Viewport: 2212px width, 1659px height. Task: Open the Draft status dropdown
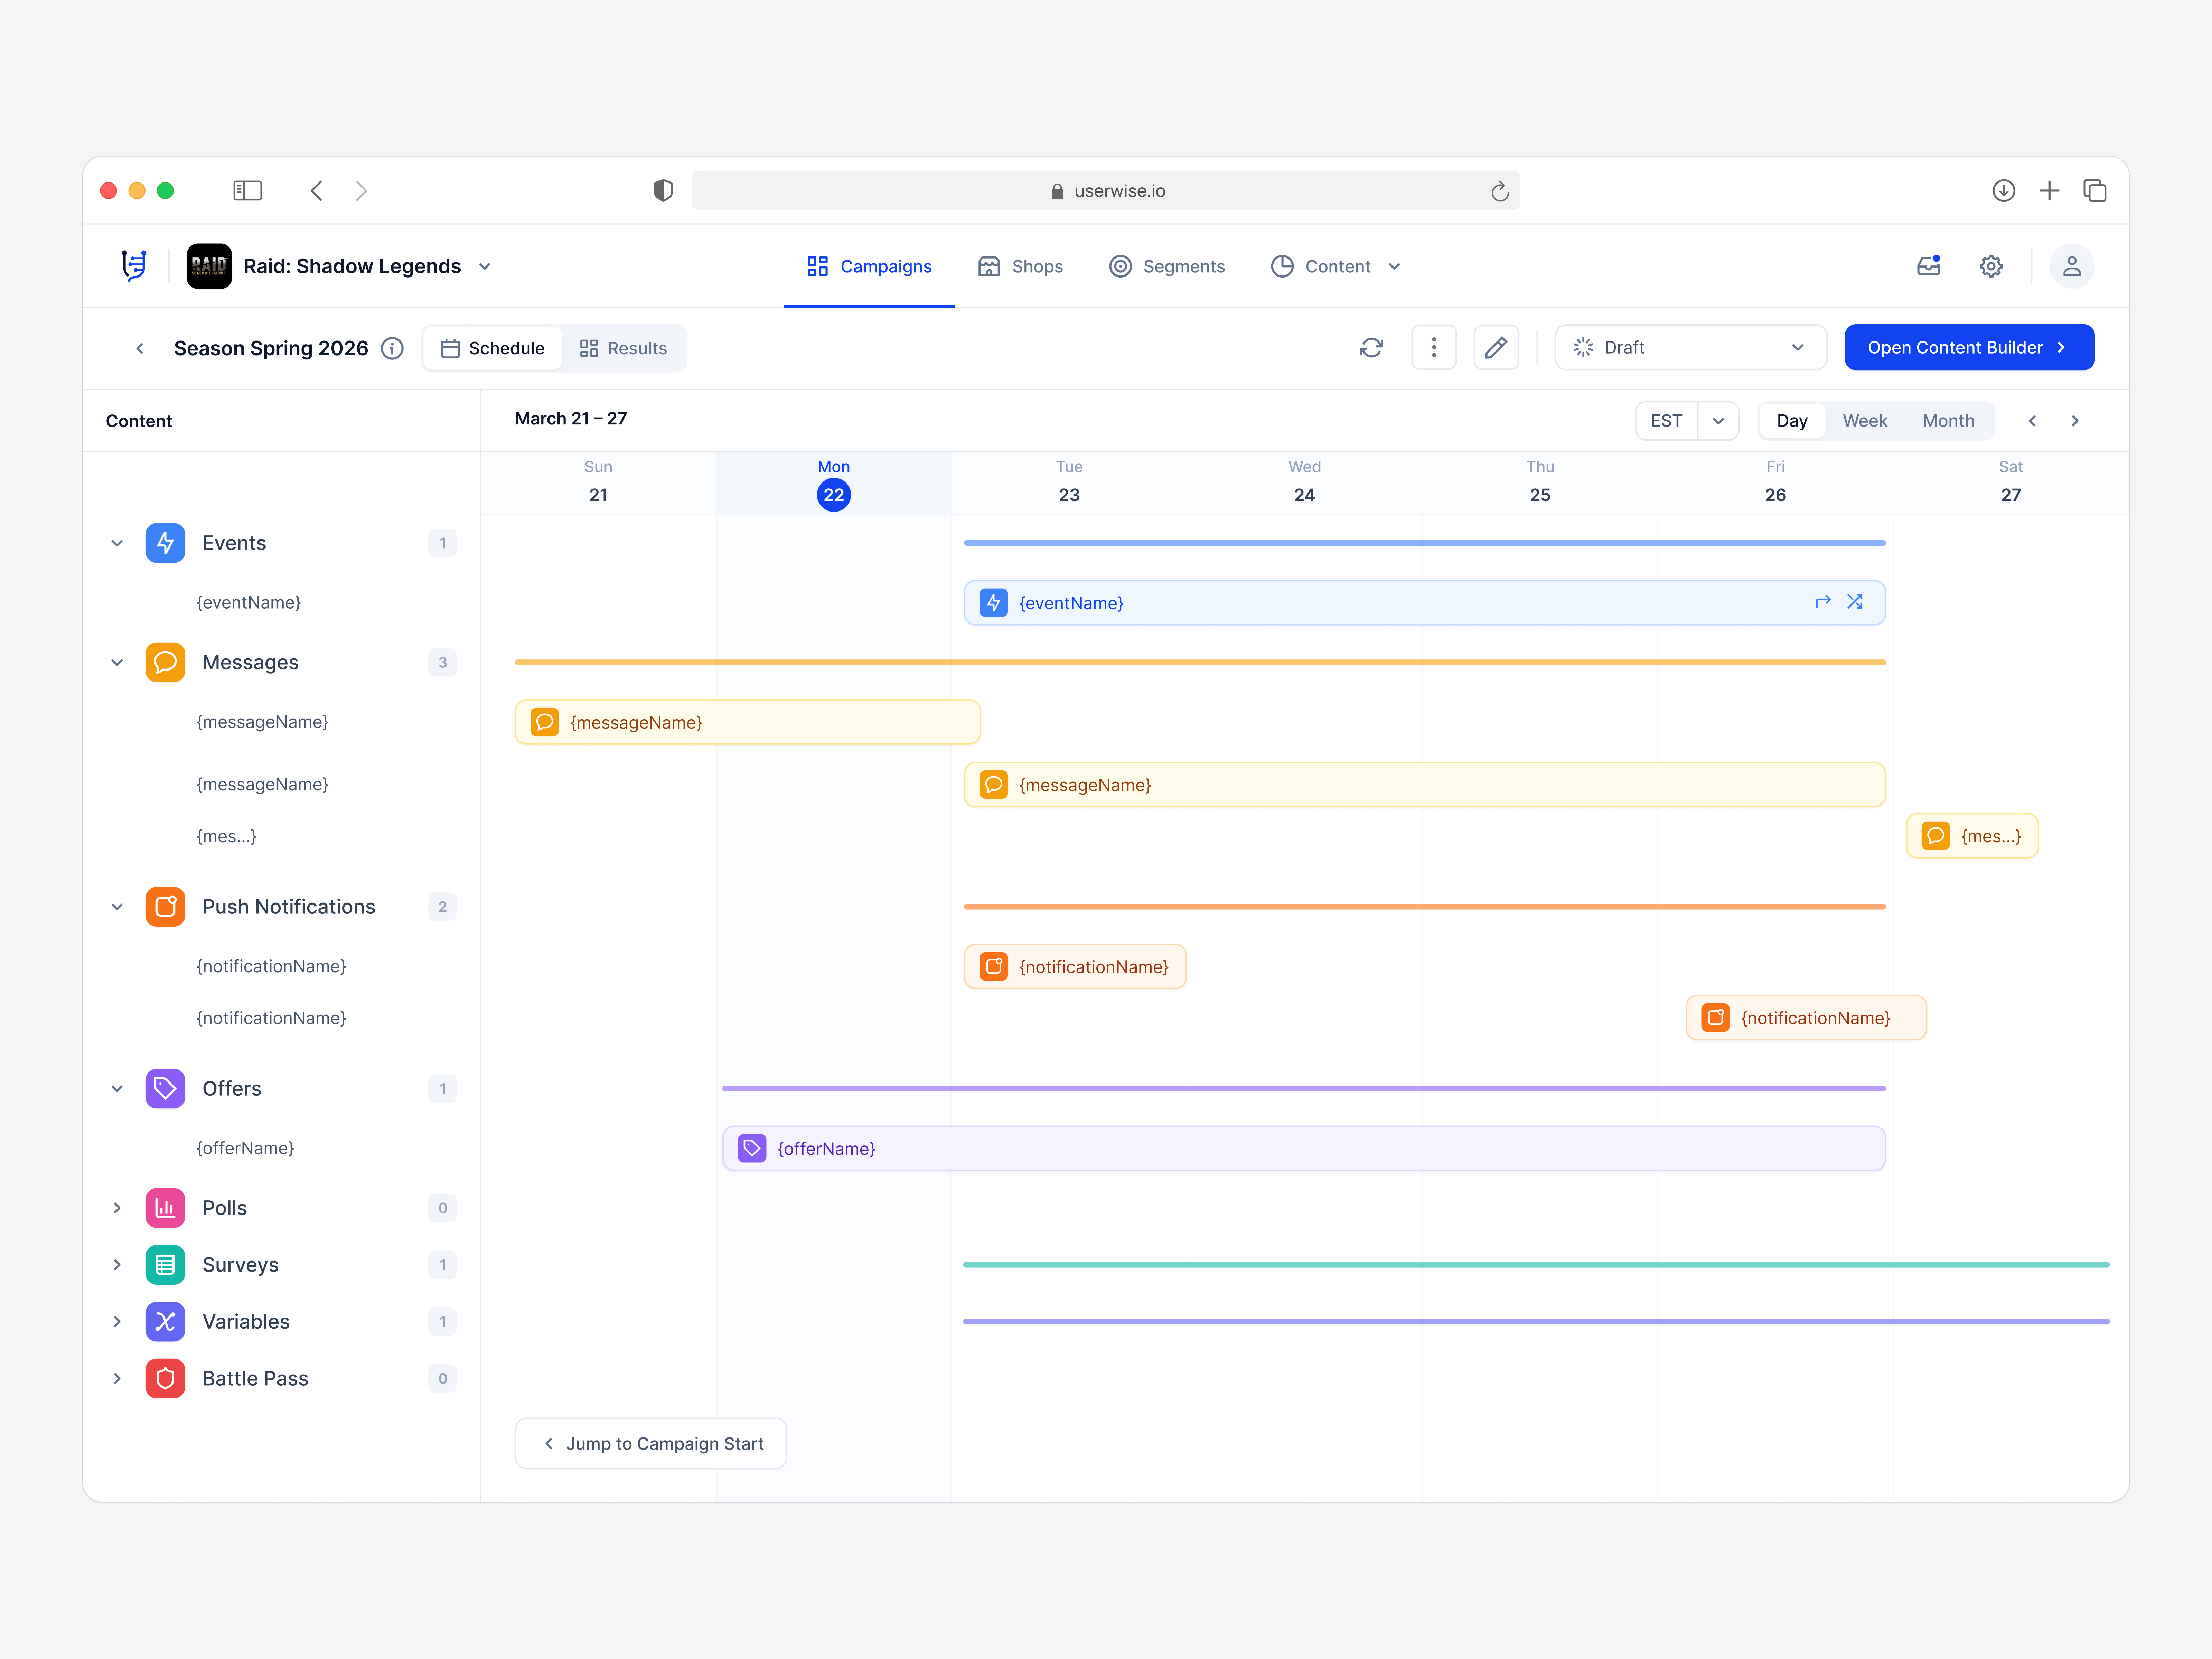click(1690, 347)
